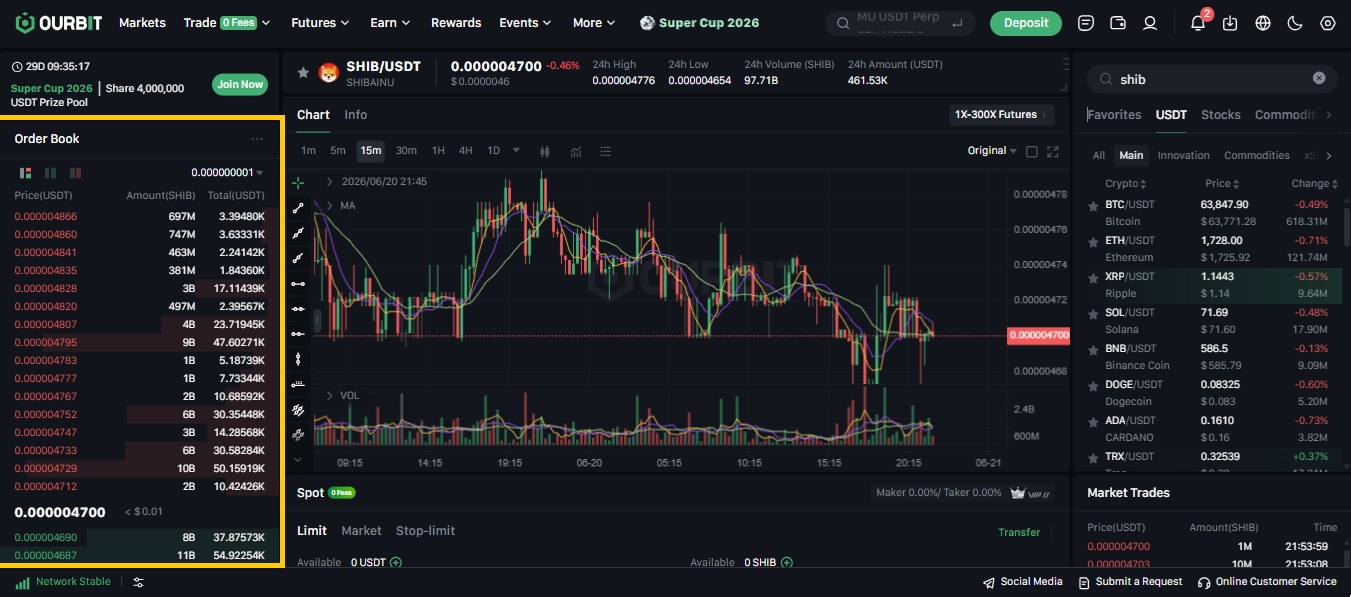The width and height of the screenshot is (1351, 597).
Task: Click Join Now for Super Cup
Action: (240, 84)
